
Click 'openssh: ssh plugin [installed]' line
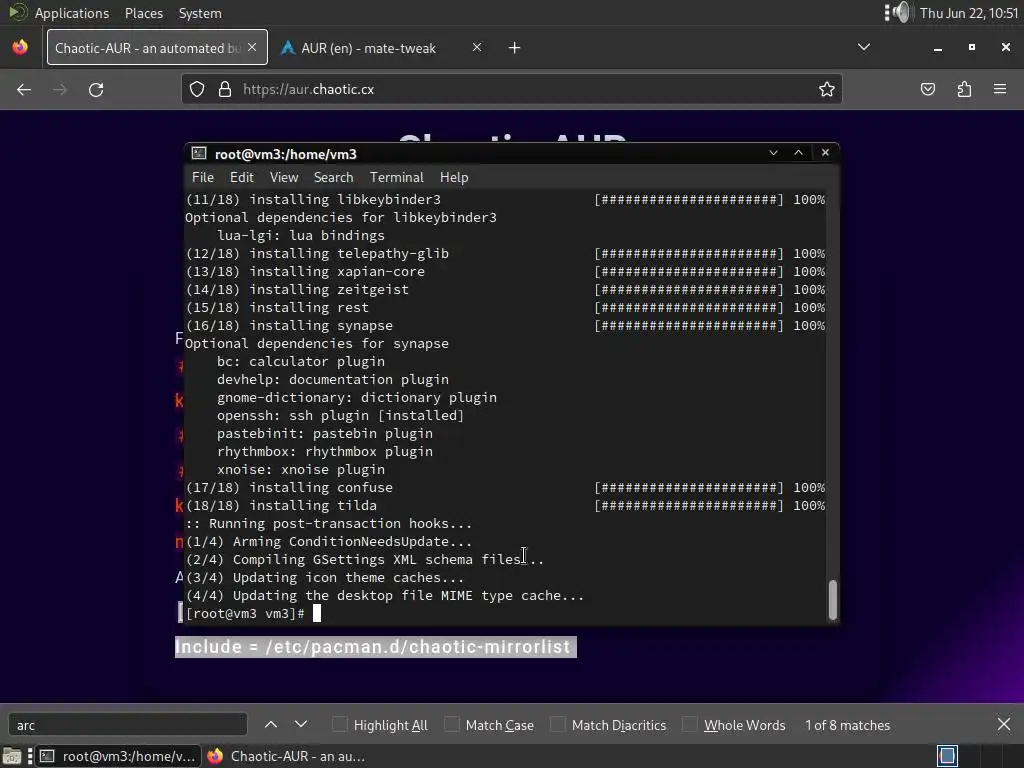tap(340, 415)
